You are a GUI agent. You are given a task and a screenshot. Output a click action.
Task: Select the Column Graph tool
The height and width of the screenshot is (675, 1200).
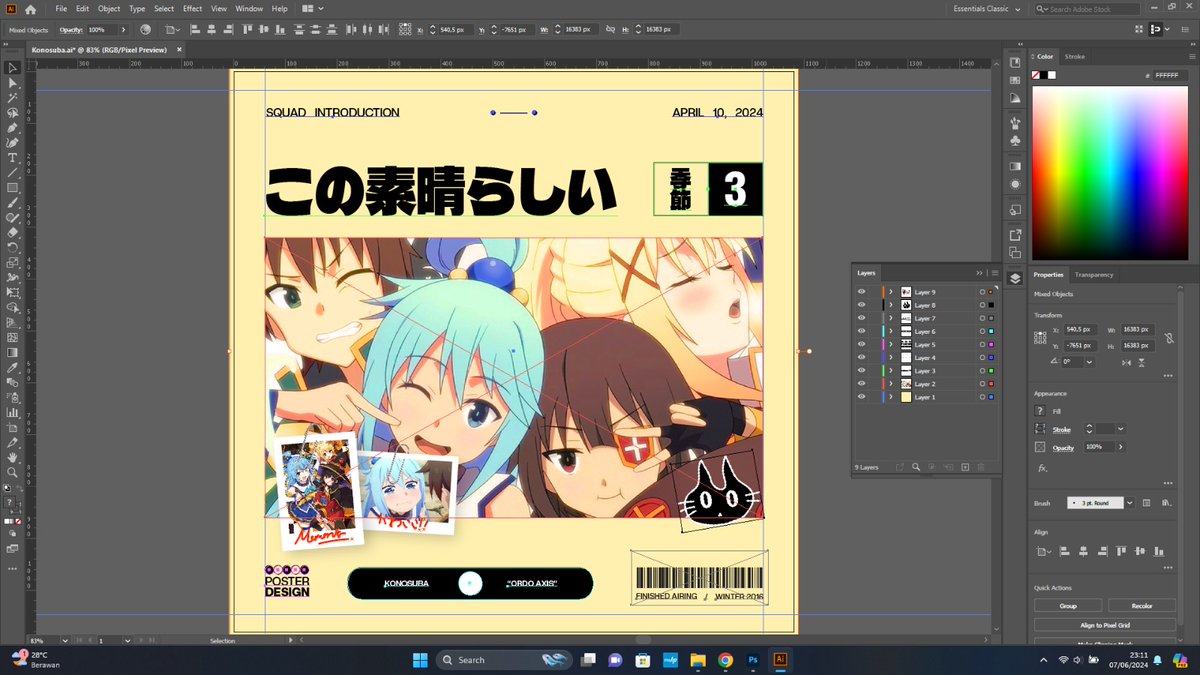point(13,412)
